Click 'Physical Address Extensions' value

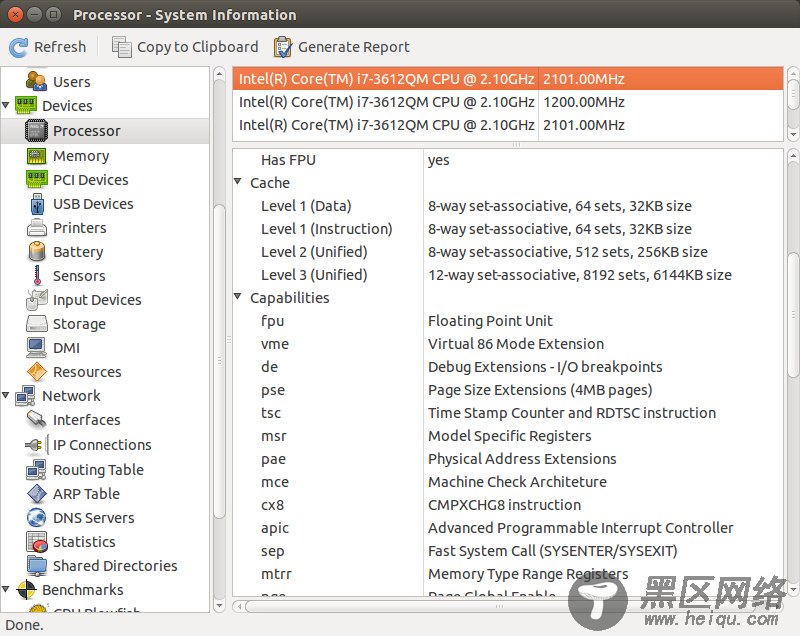pos(522,459)
